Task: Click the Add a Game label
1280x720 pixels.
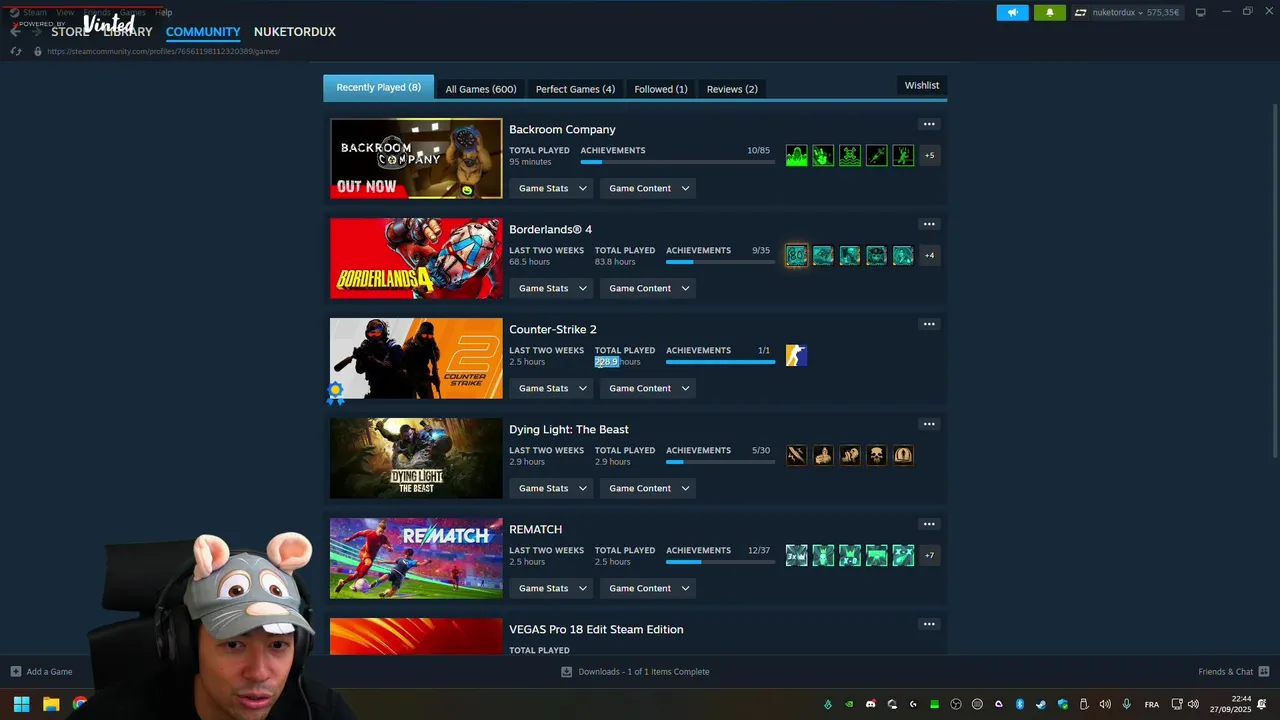Action: click(49, 672)
